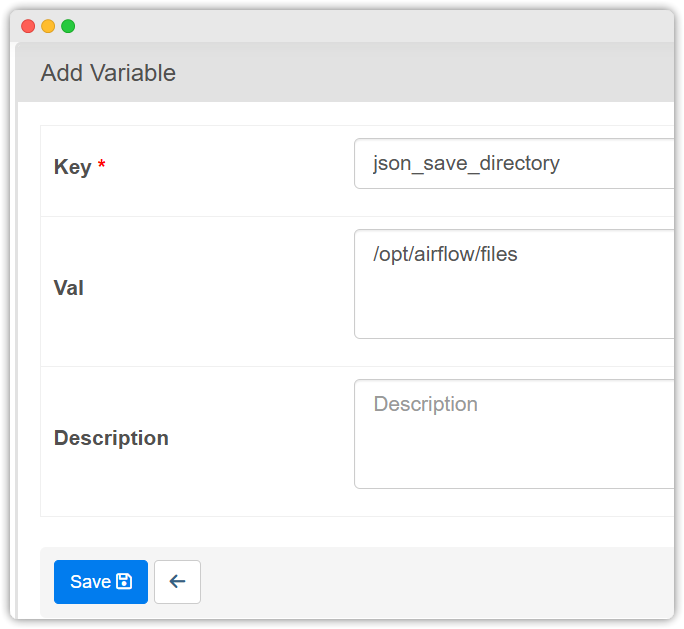
Task: Click the bold Description field label
Action: (111, 438)
